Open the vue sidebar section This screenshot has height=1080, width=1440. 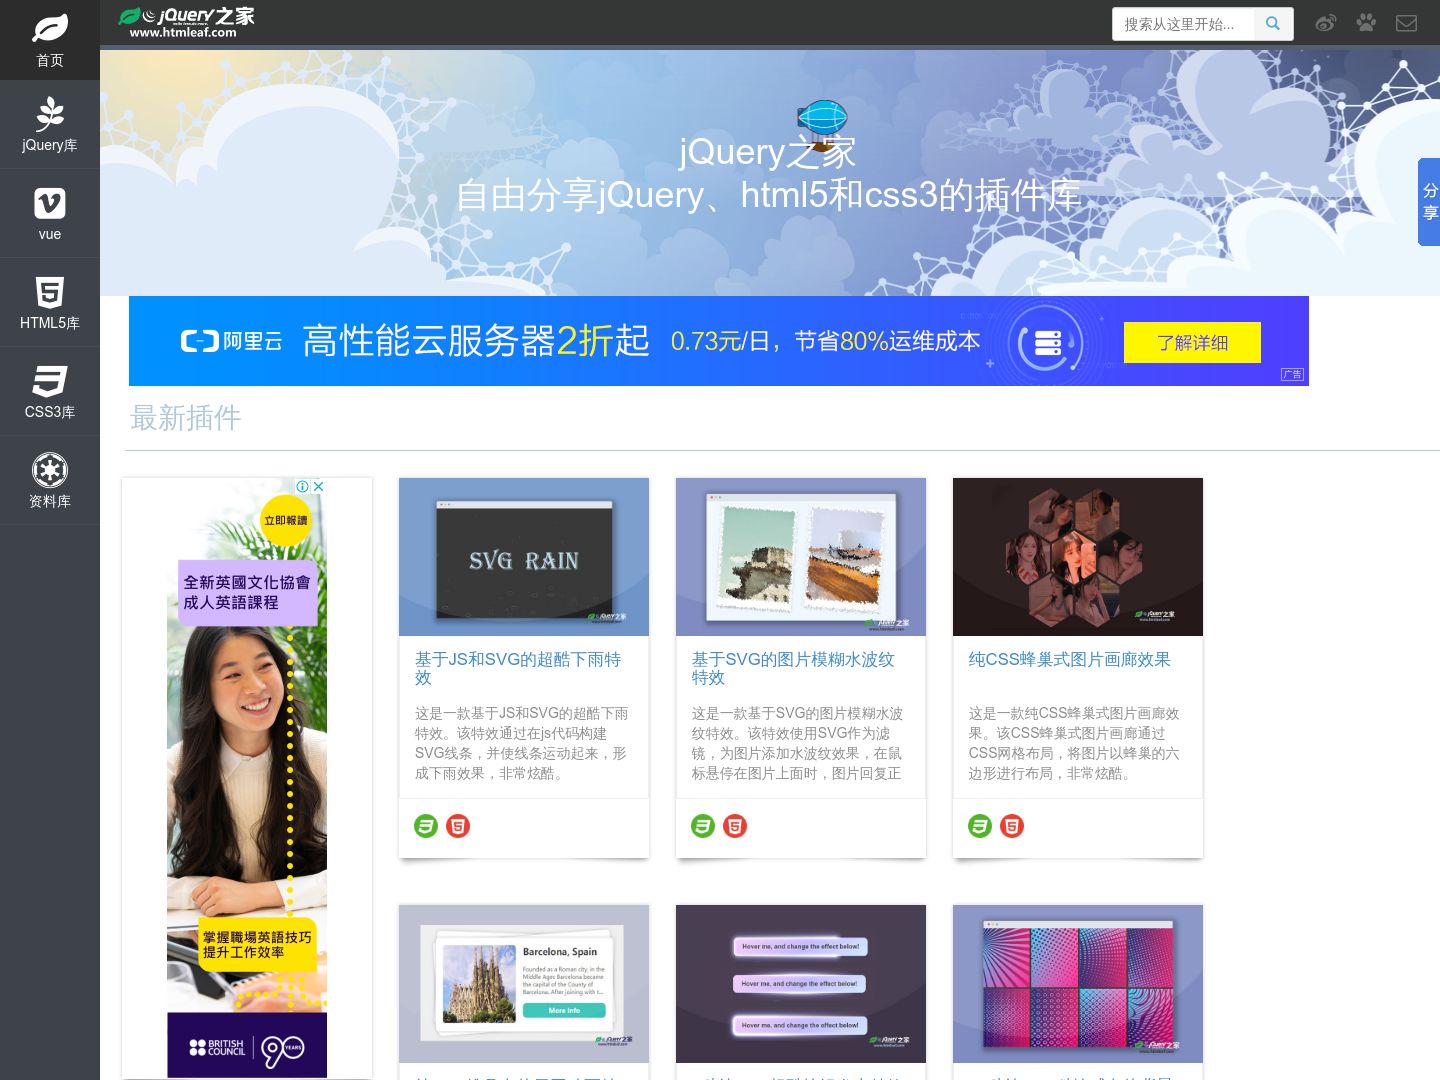[x=50, y=214]
